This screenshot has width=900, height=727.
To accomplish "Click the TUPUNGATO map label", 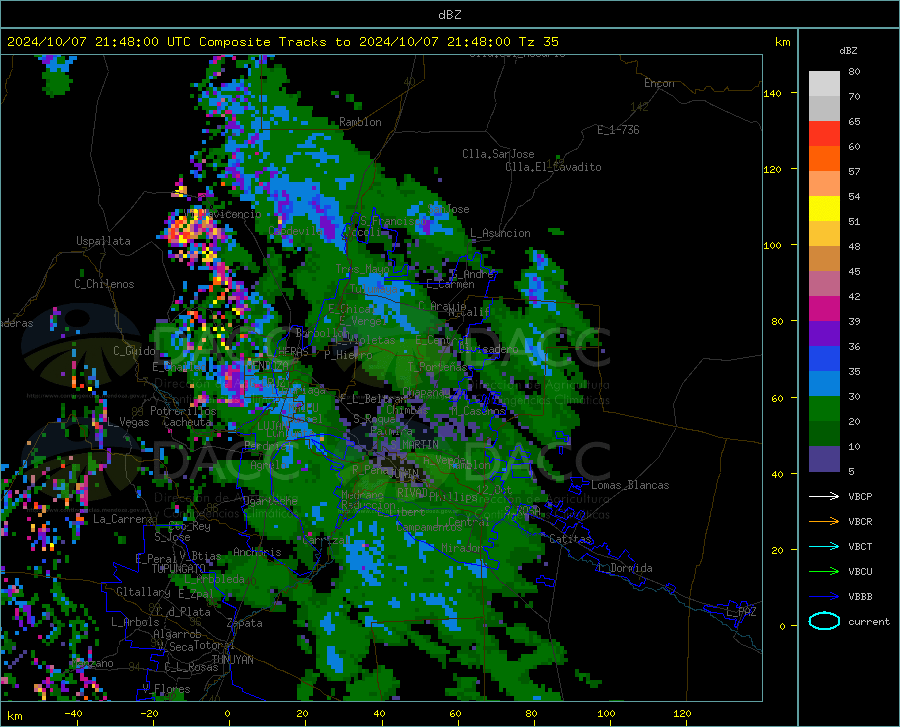I will point(179,569).
